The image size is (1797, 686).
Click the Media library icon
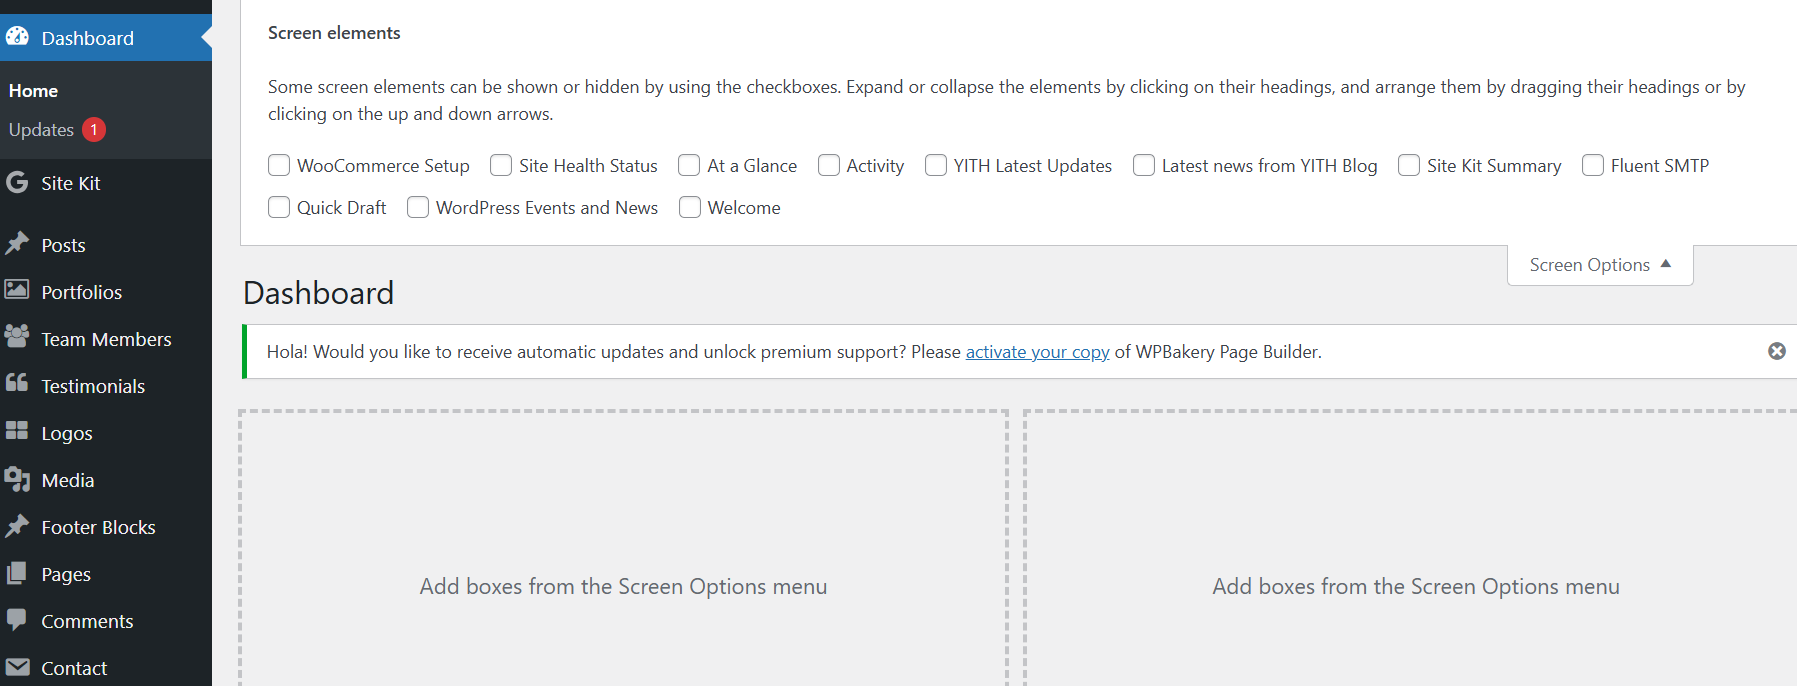(17, 480)
